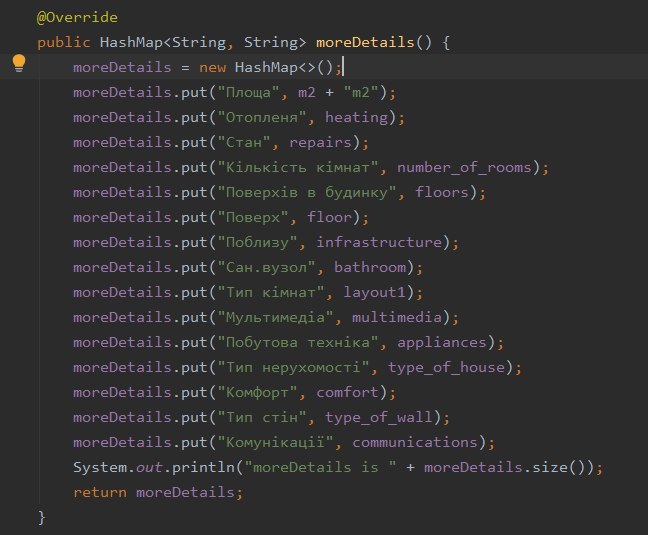Click the multimedia variable
This screenshot has height=535, width=648.
point(397,317)
